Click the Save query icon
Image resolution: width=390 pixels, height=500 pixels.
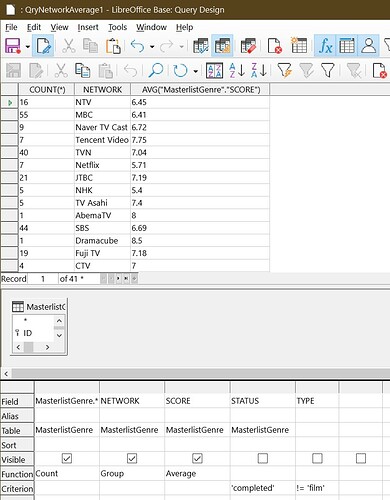click(x=13, y=46)
